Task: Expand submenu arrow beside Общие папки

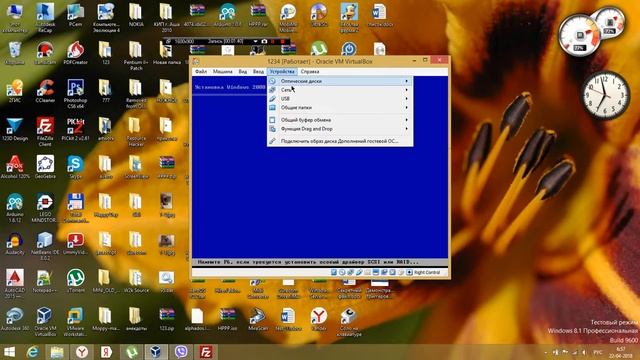Action: click(x=407, y=108)
